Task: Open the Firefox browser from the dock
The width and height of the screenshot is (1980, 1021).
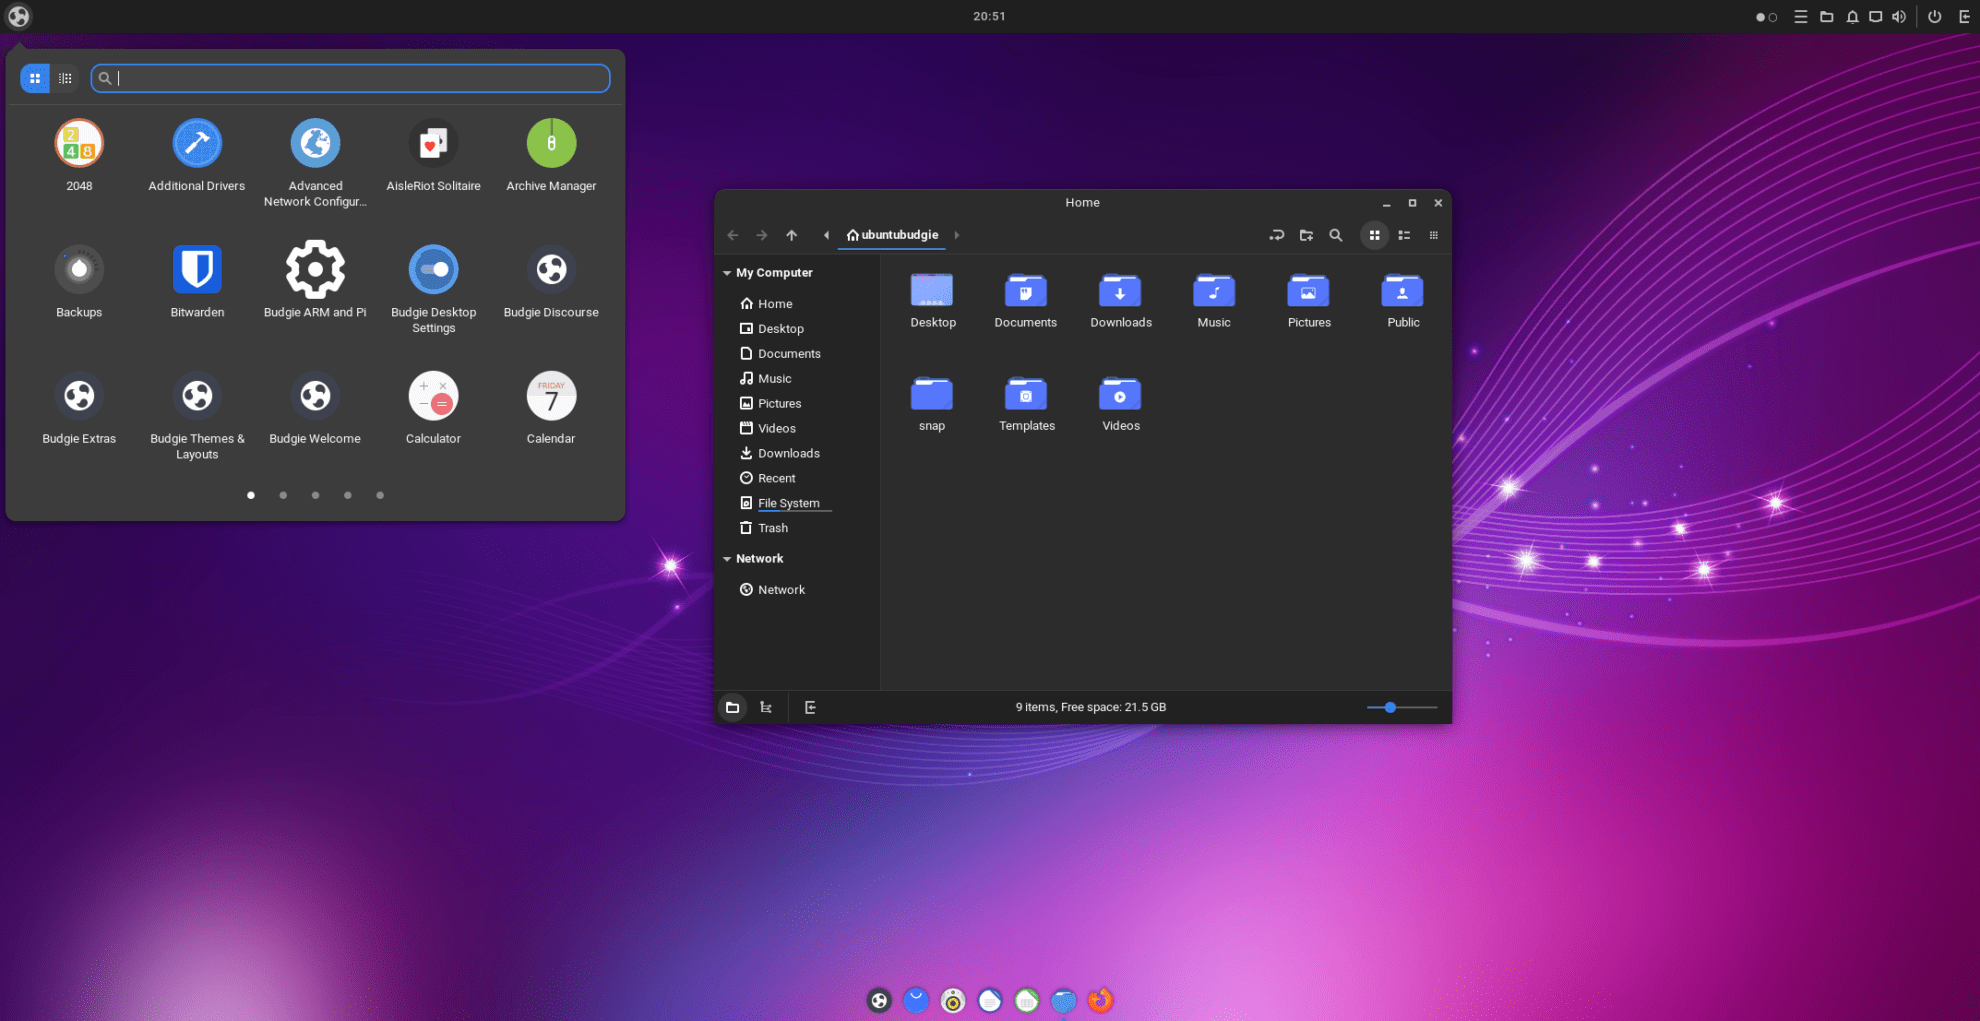Action: [1100, 1000]
